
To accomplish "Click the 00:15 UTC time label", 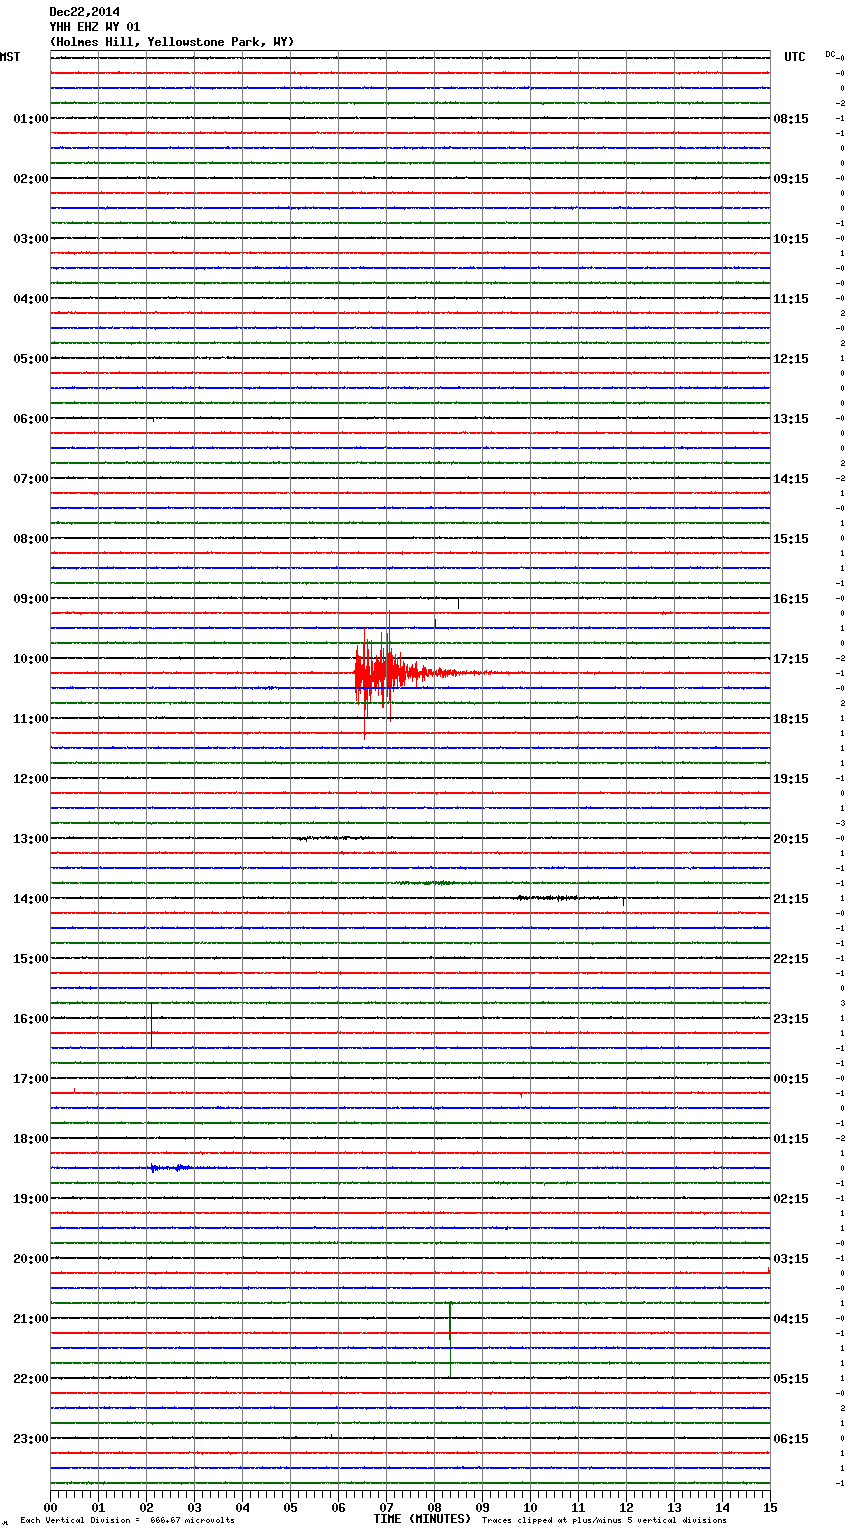I will [791, 1079].
